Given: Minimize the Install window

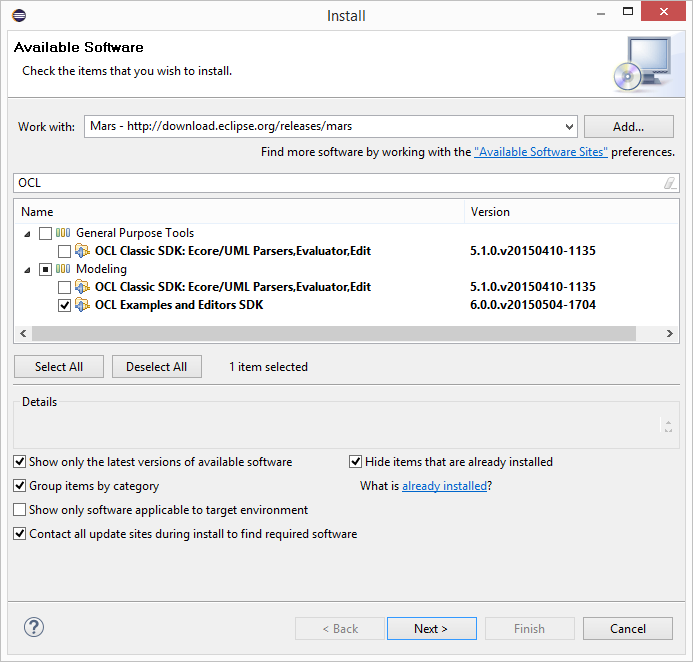Looking at the screenshot, I should click(601, 13).
